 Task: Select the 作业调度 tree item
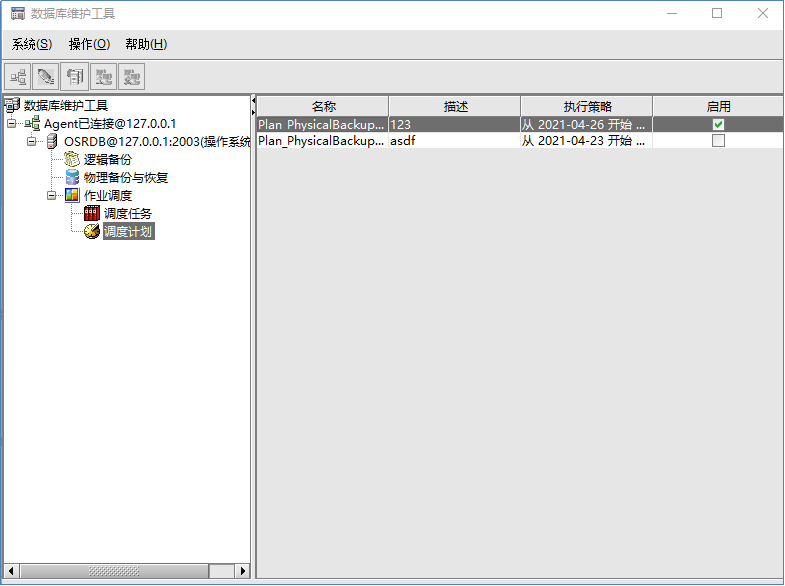point(108,196)
